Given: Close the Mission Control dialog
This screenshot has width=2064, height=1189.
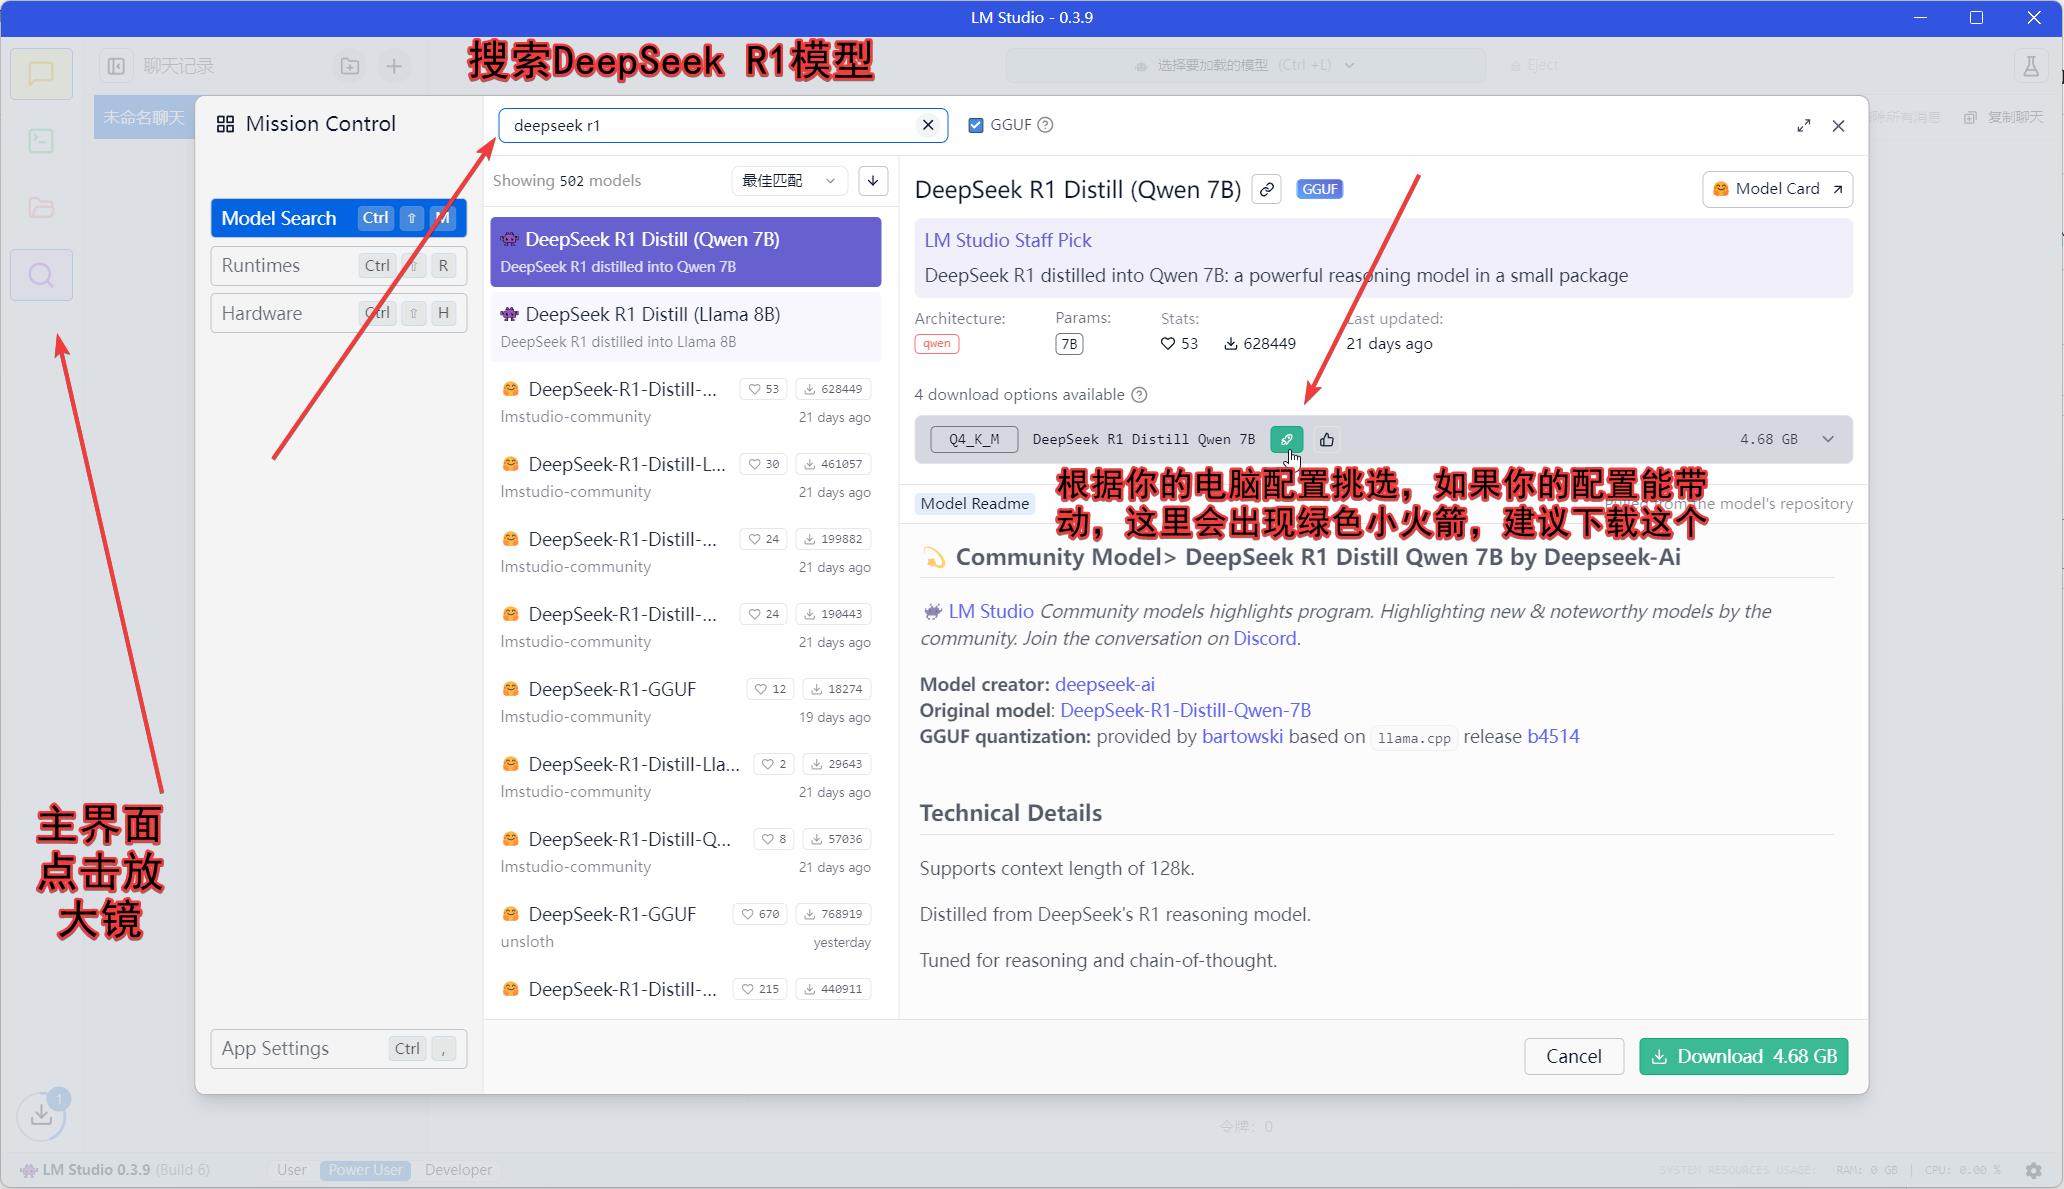Looking at the screenshot, I should click(x=1838, y=126).
